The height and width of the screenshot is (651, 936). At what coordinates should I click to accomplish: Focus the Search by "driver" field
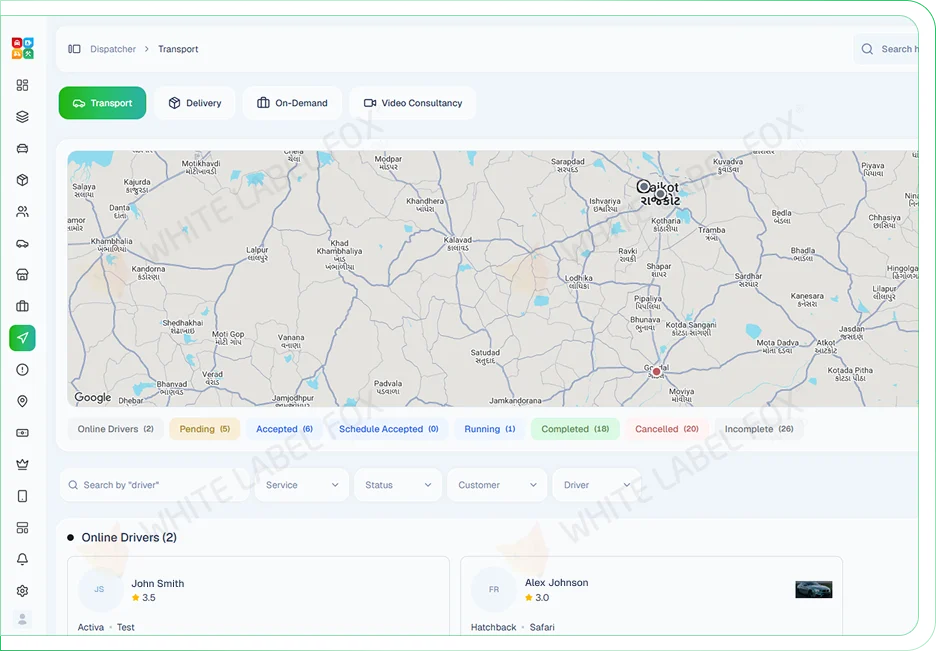[x=155, y=485]
